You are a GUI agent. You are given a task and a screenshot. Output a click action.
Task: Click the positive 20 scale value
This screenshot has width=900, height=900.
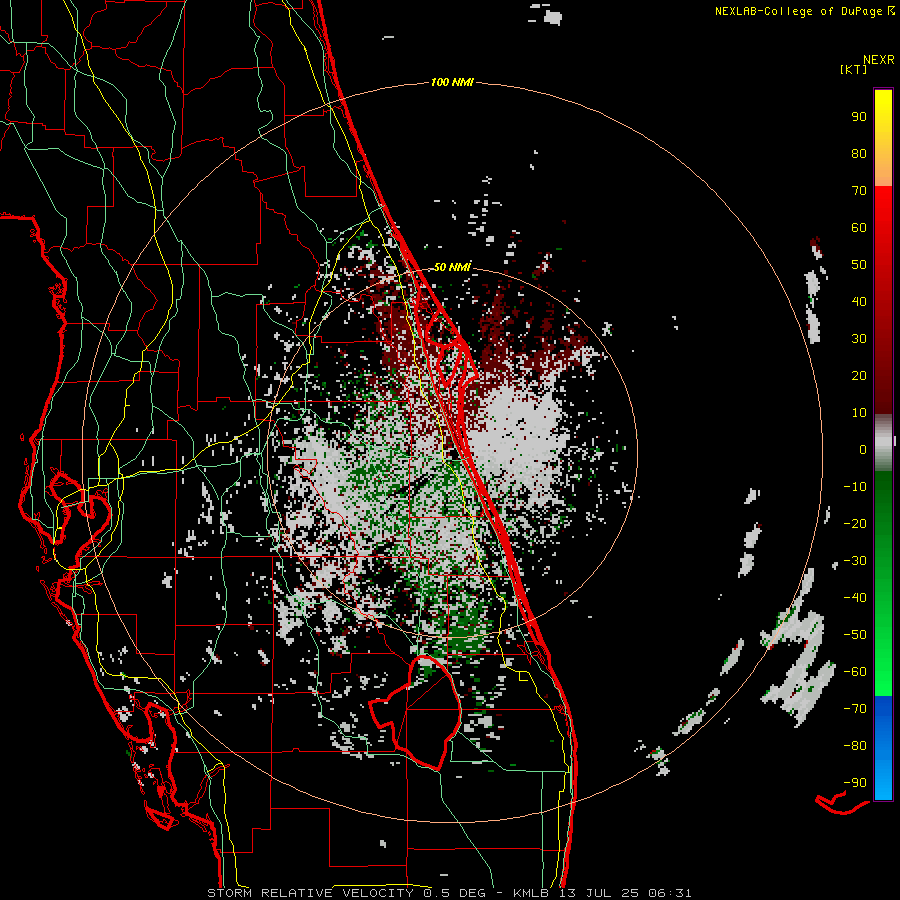click(859, 376)
